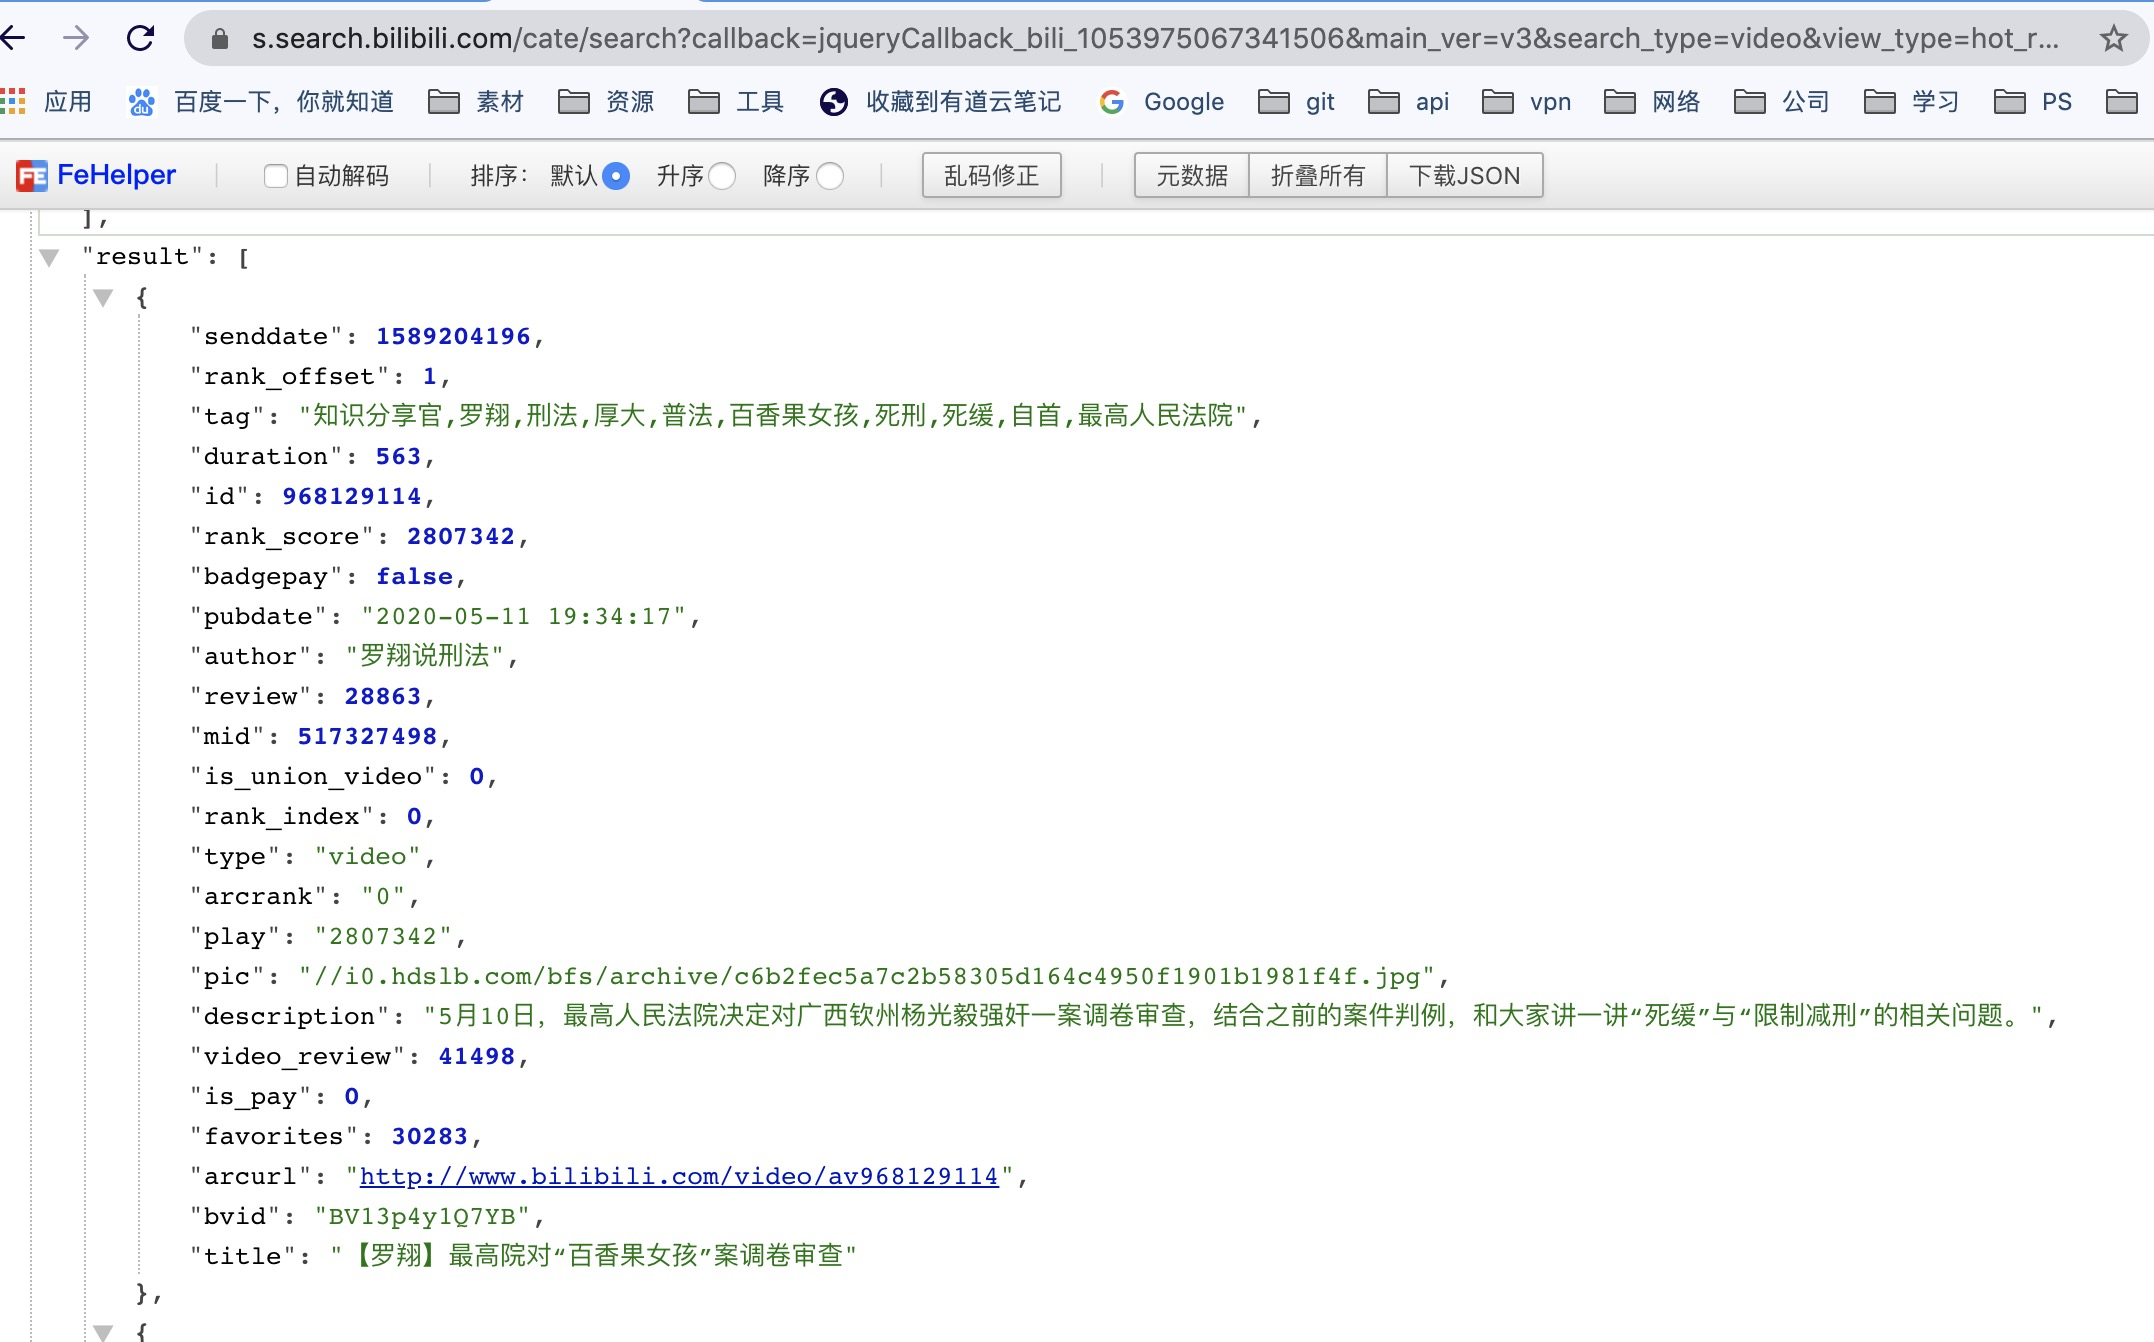Expand the git bookmarks folder
The height and width of the screenshot is (1342, 2154).
coord(1296,101)
